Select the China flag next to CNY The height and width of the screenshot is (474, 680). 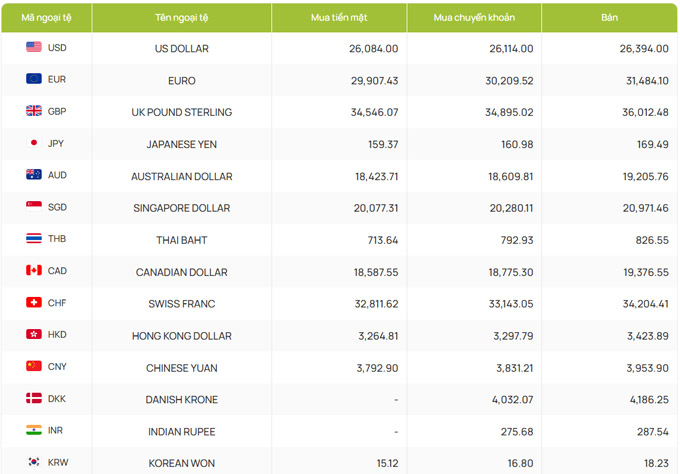[x=34, y=366]
